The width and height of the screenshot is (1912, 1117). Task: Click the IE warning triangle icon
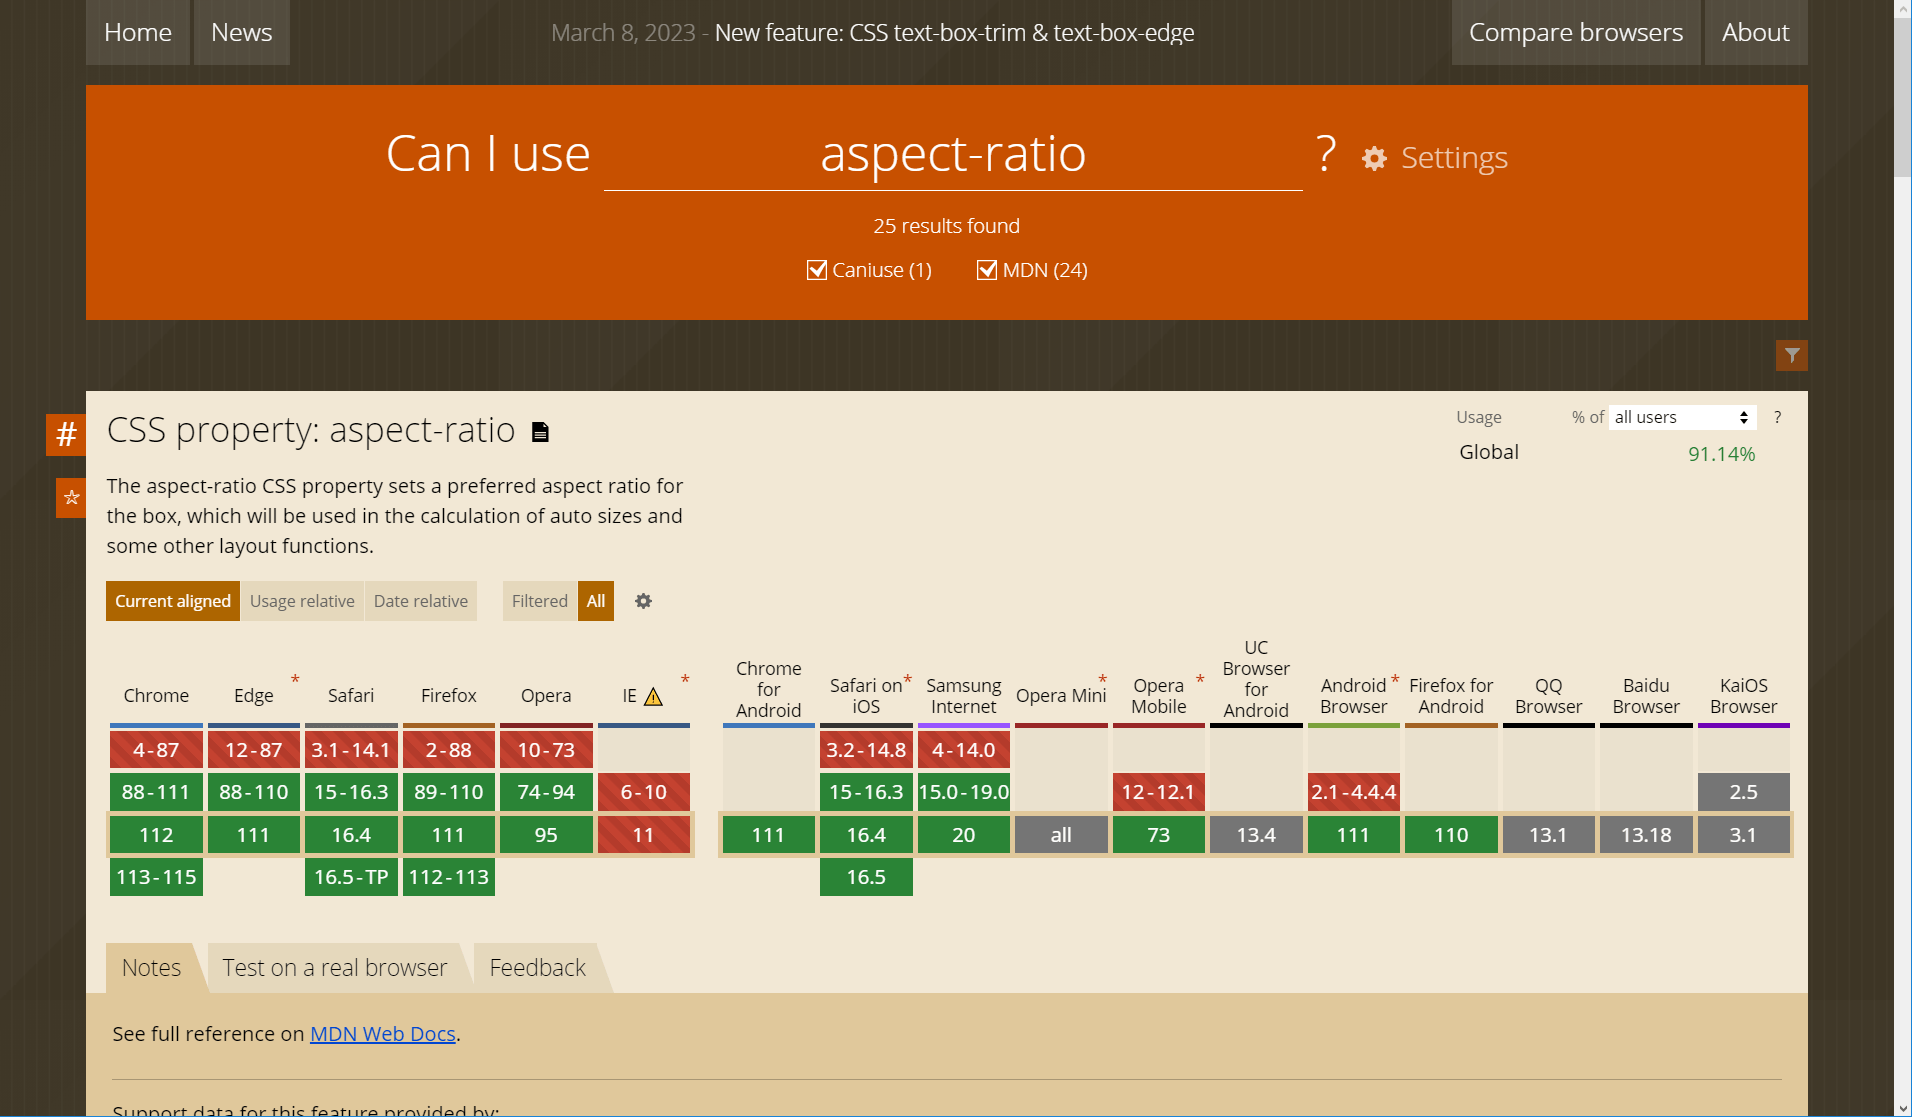tap(653, 696)
